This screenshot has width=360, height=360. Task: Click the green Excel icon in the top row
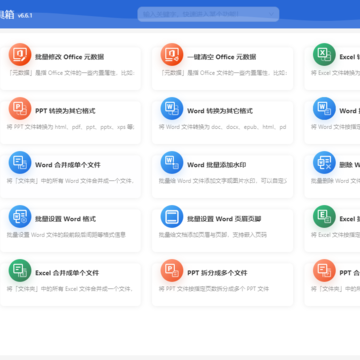pyautogui.click(x=324, y=54)
